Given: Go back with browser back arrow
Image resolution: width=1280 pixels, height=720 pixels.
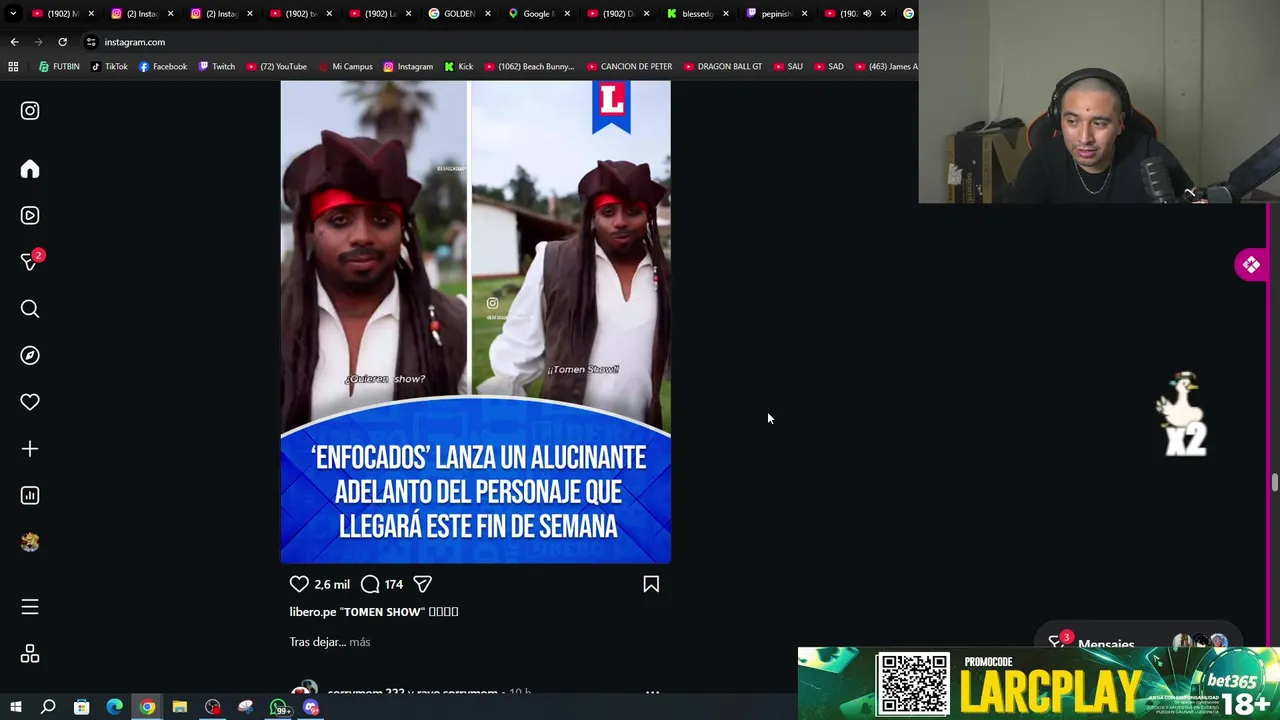Looking at the screenshot, I should click(14, 42).
